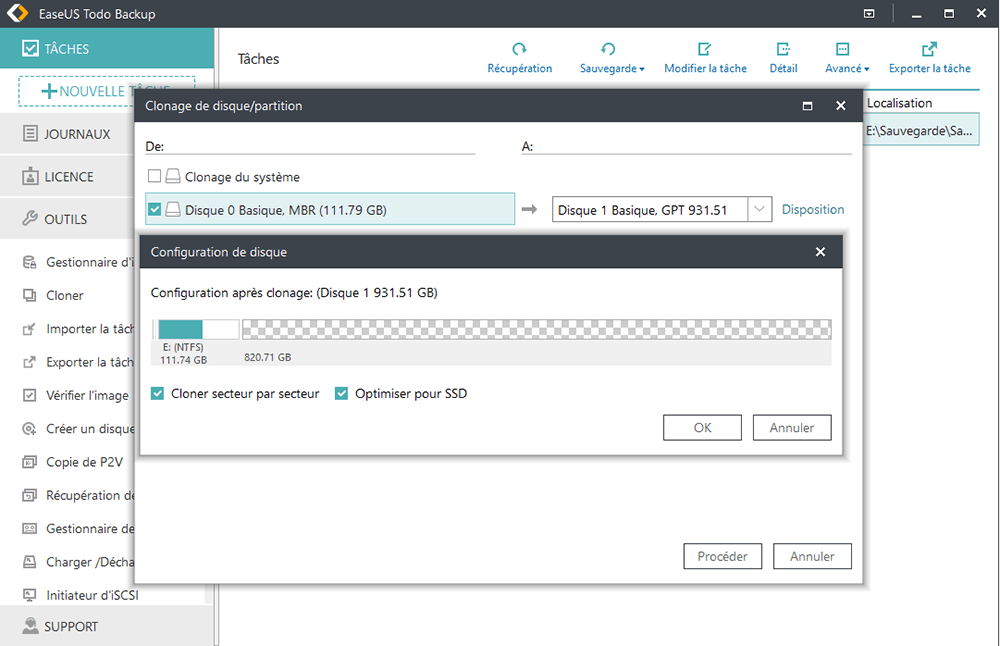
Task: Select the TÂCHES sidebar tab
Action: click(107, 48)
